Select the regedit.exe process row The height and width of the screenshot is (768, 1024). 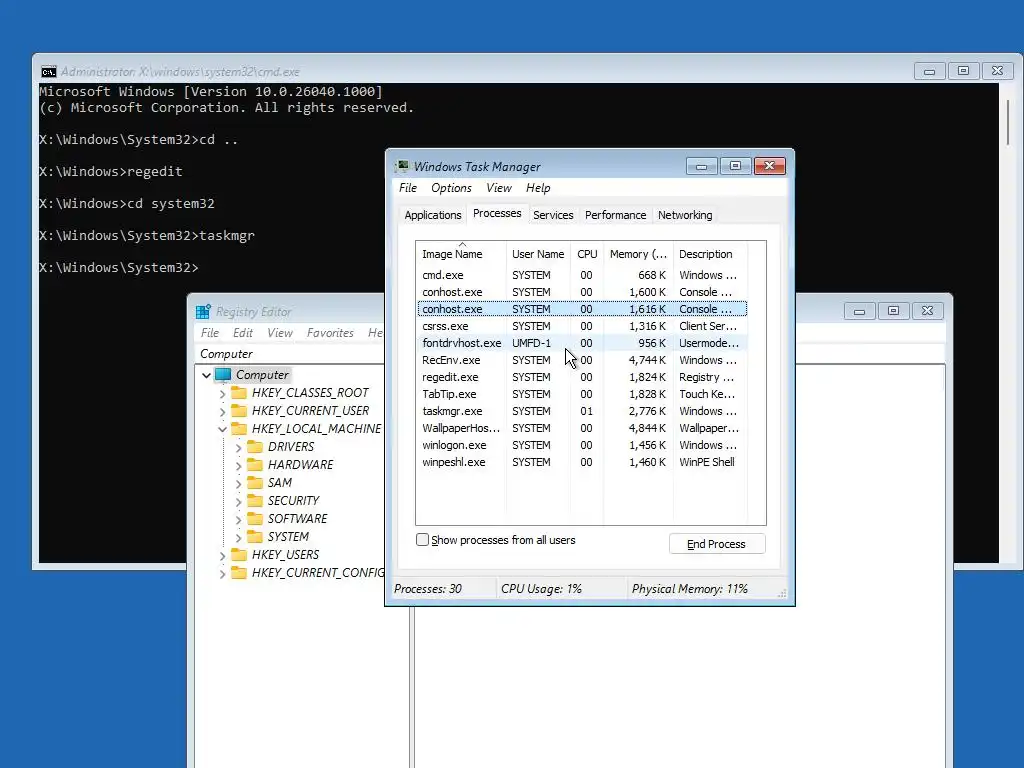click(x=582, y=377)
